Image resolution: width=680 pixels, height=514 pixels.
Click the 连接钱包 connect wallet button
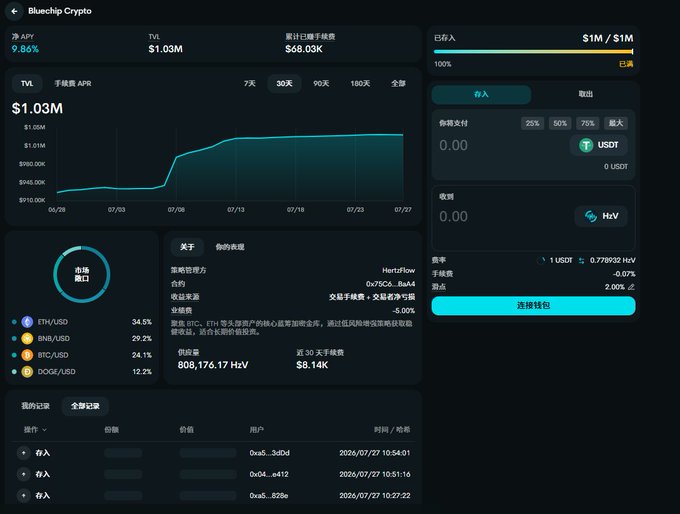533,305
